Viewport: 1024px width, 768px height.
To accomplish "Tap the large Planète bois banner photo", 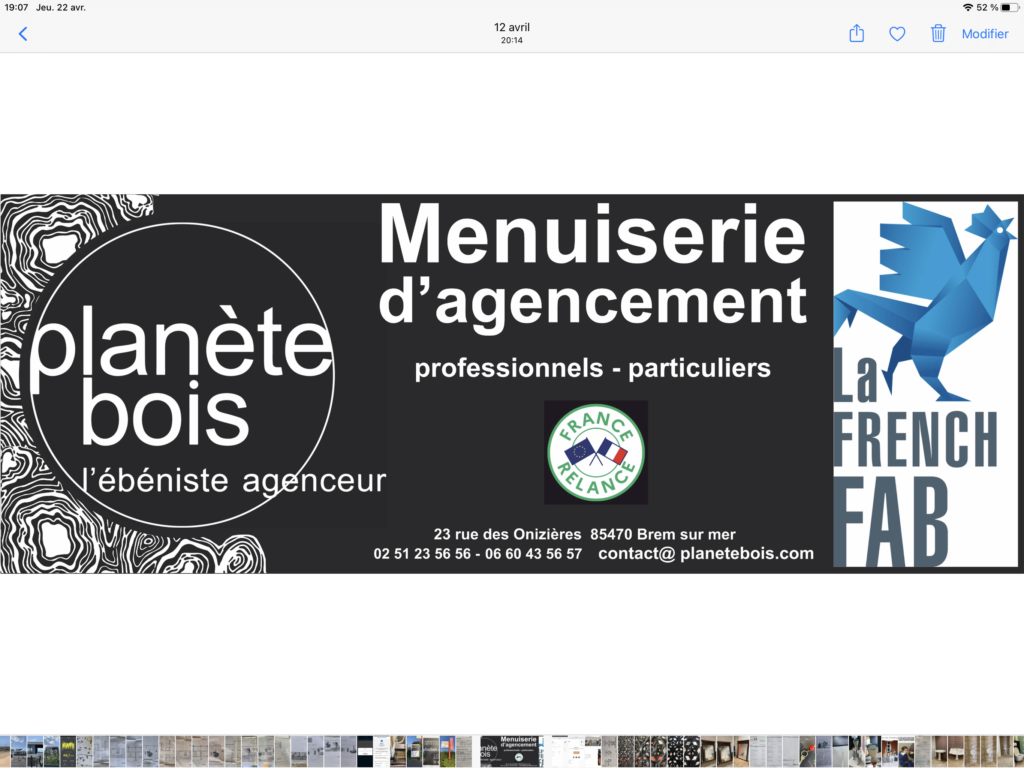I will point(512,384).
